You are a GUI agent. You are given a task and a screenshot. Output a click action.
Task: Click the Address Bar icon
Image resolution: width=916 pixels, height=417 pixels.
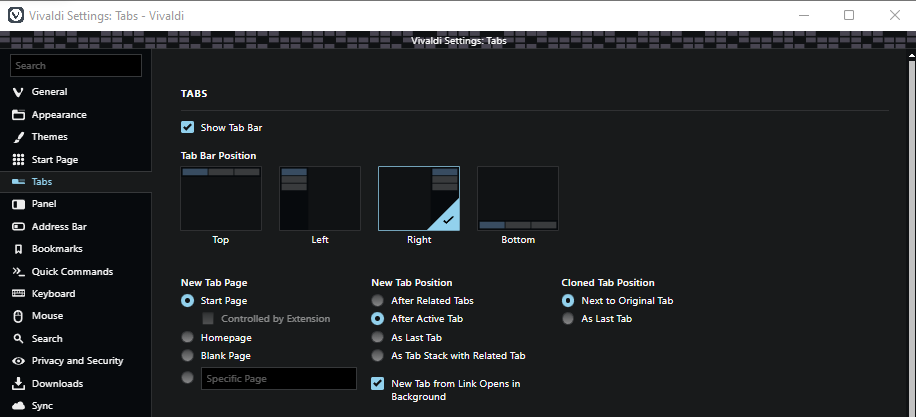pos(19,227)
